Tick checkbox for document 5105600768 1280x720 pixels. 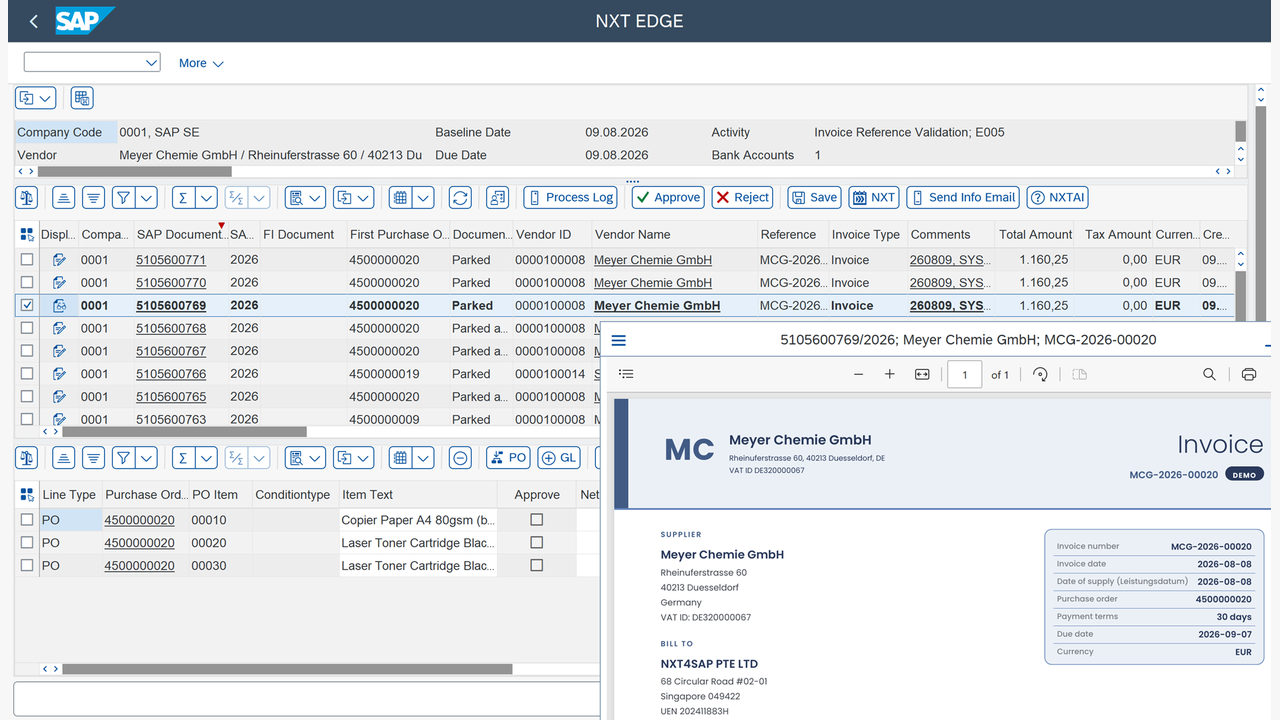[27, 328]
